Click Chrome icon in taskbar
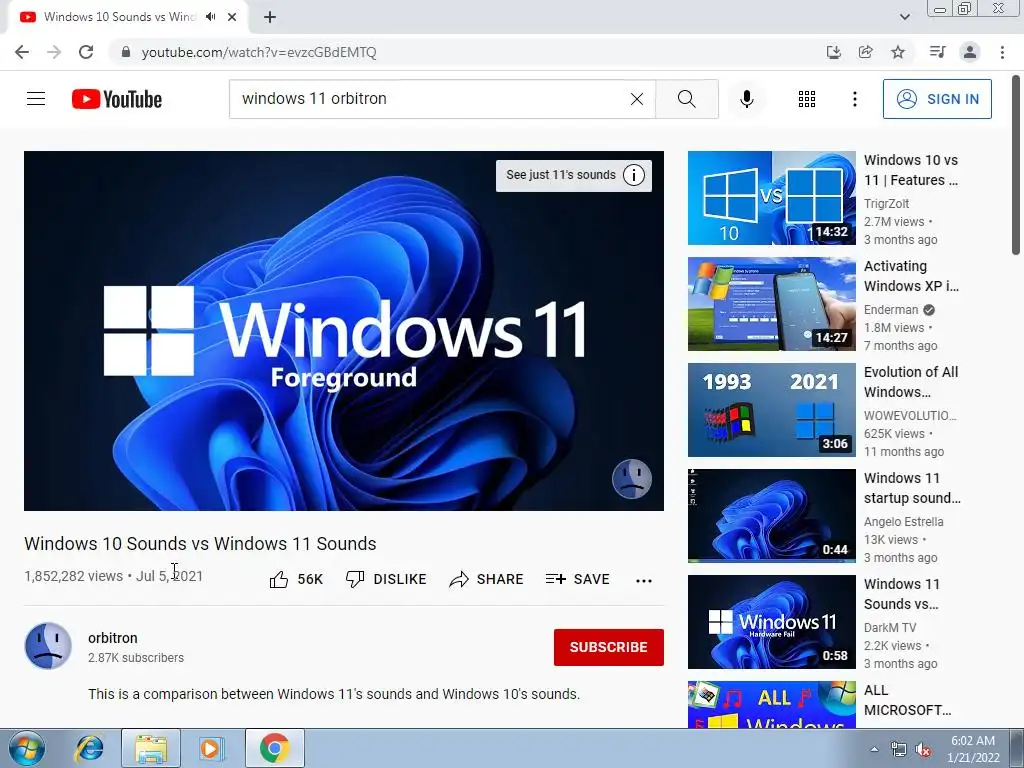Viewport: 1024px width, 768px height. (x=274, y=748)
